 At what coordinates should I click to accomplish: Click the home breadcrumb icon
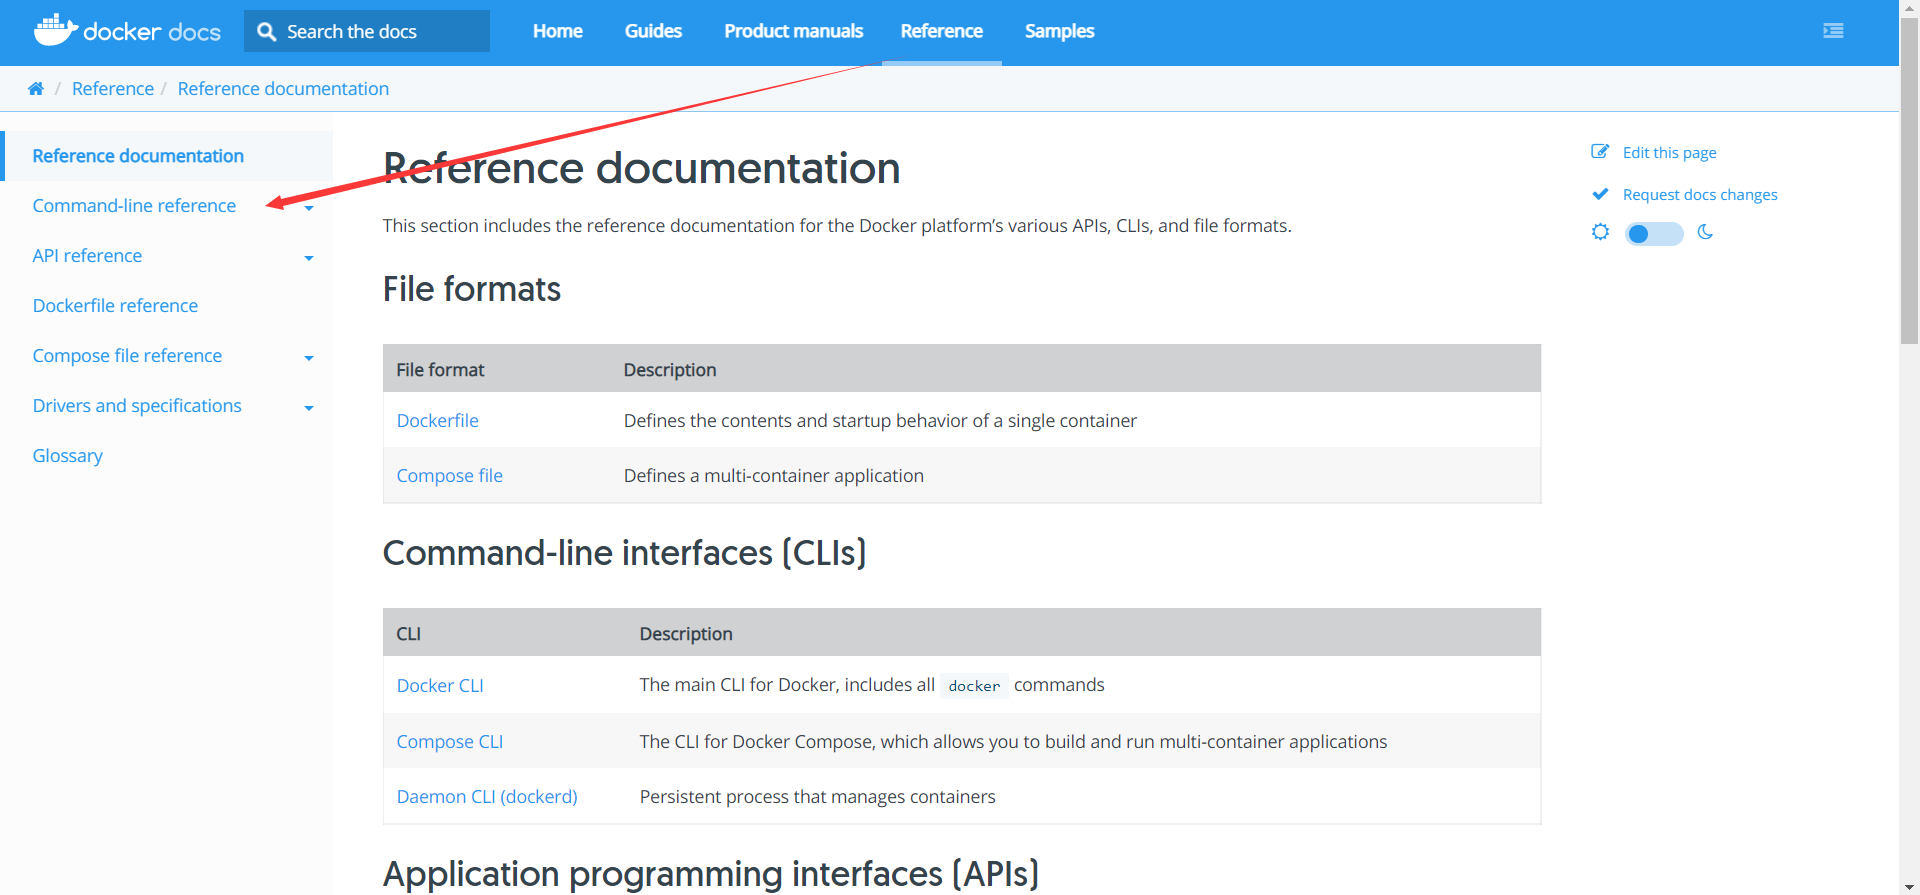36,89
